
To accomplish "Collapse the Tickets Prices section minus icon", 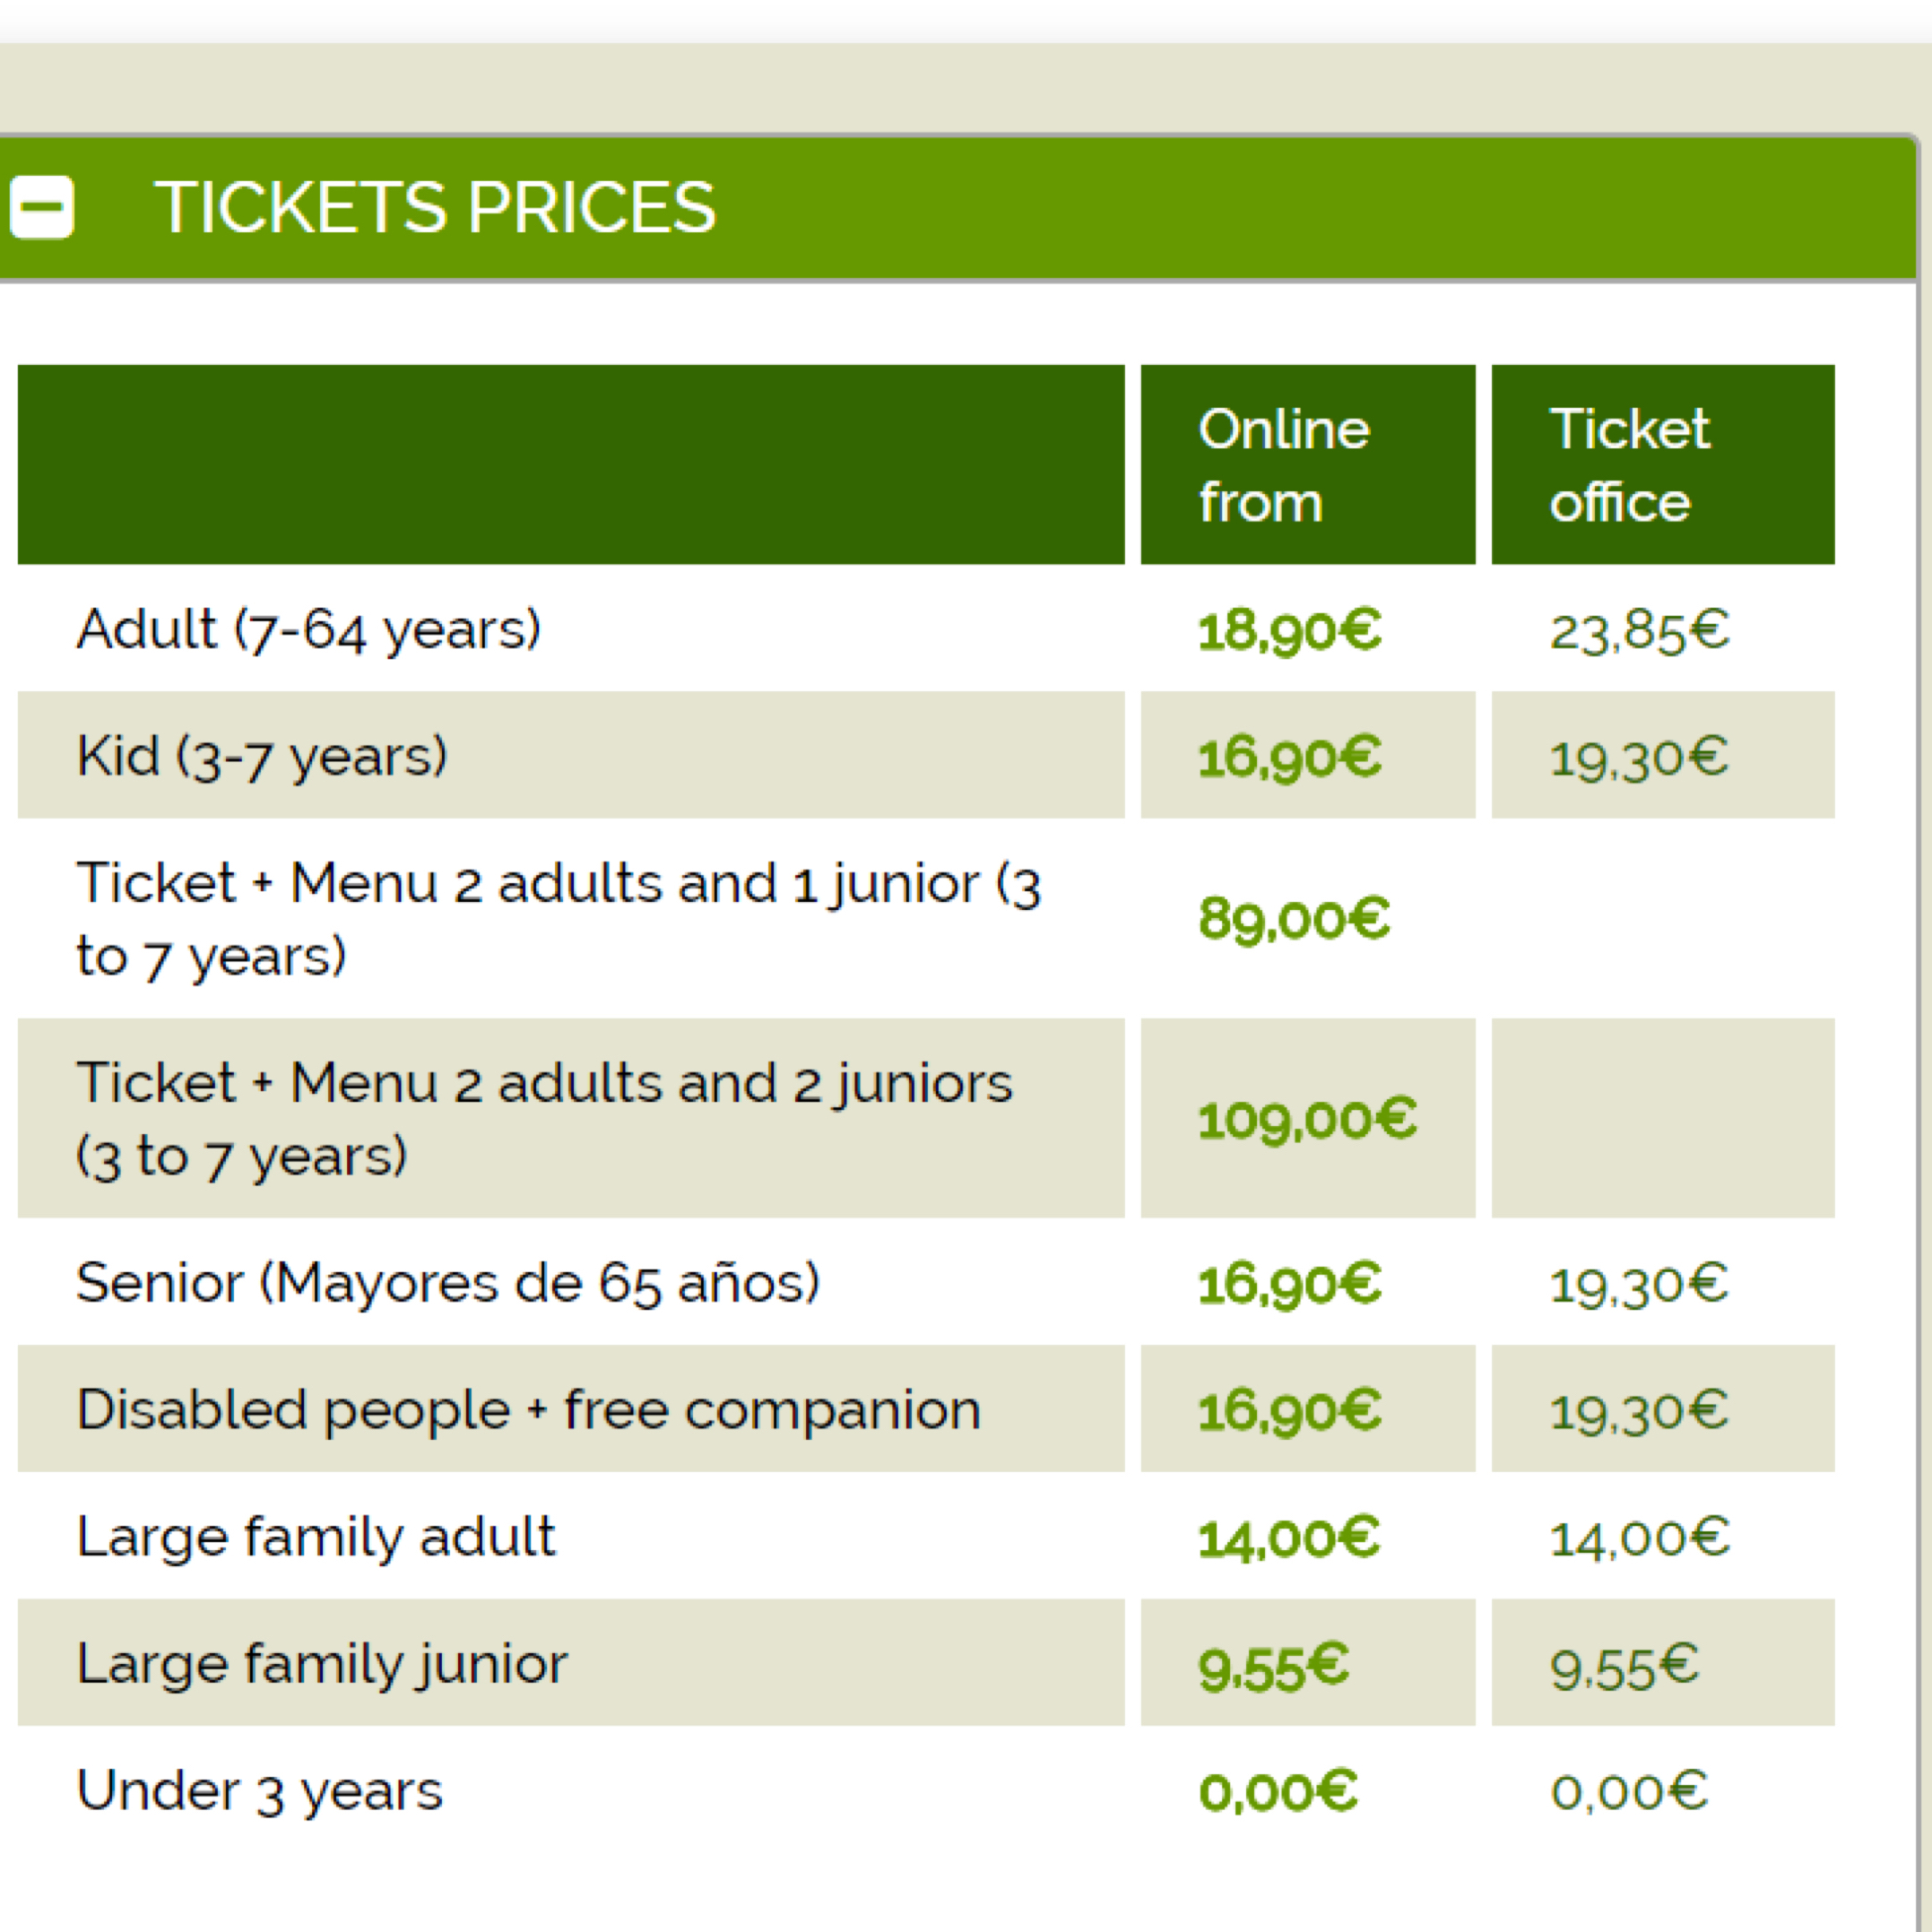I will 42,207.
